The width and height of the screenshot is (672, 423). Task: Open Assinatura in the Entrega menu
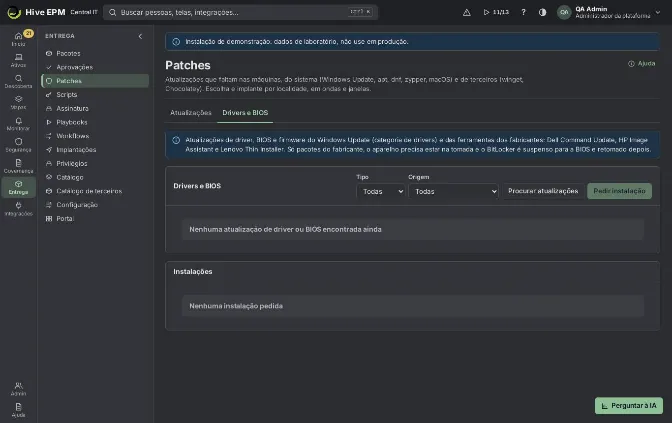tap(95, 108)
